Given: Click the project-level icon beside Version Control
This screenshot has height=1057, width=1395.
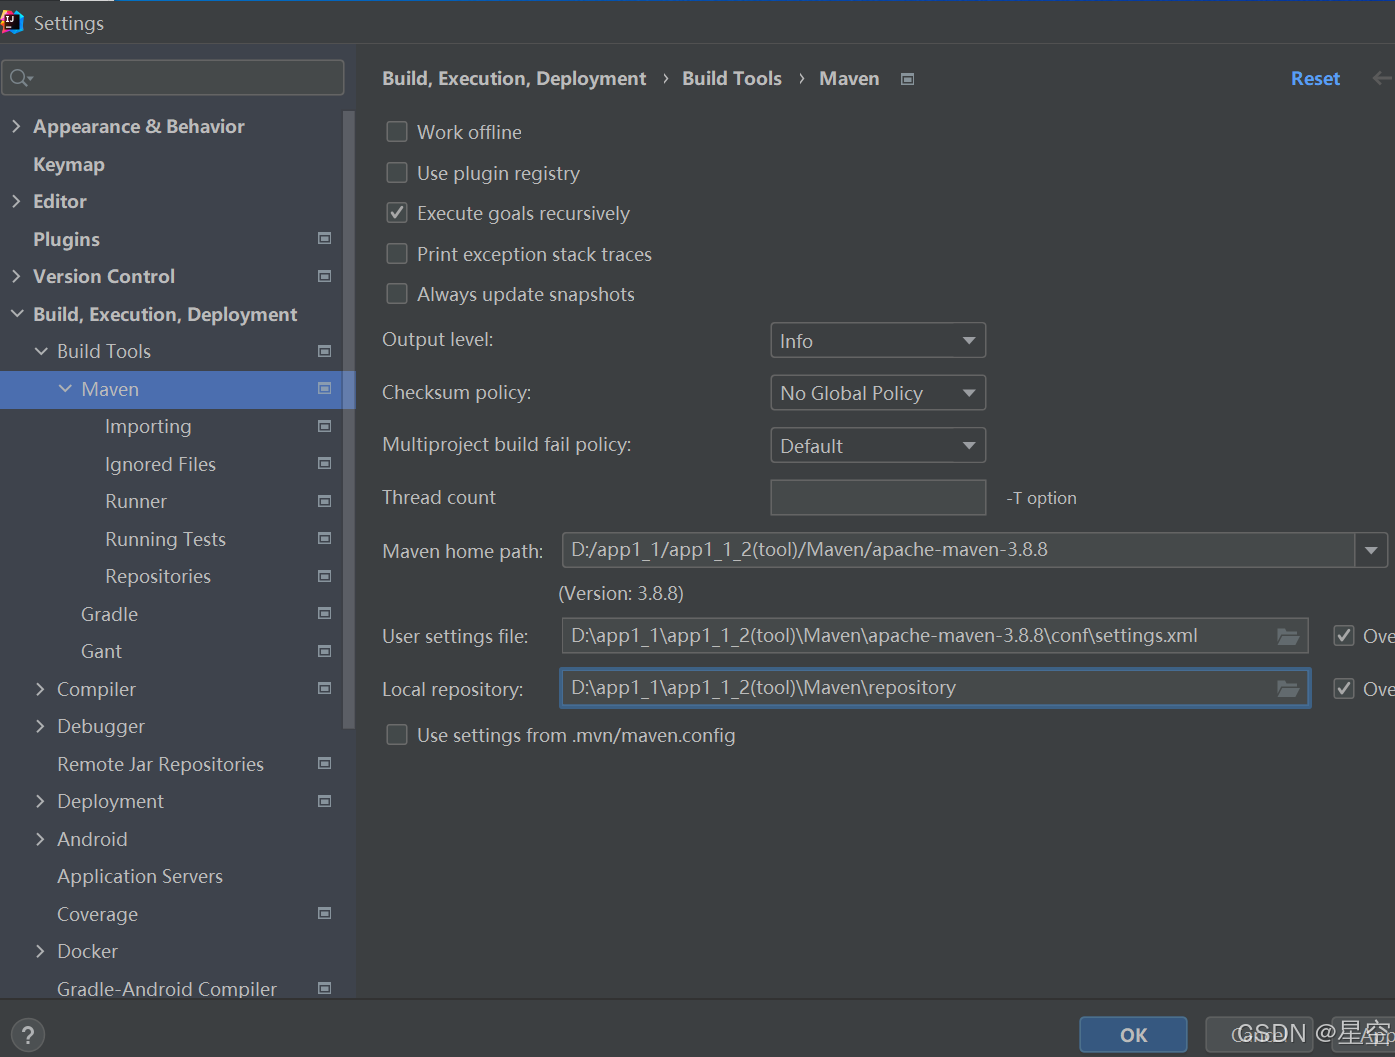Looking at the screenshot, I should point(324,276).
